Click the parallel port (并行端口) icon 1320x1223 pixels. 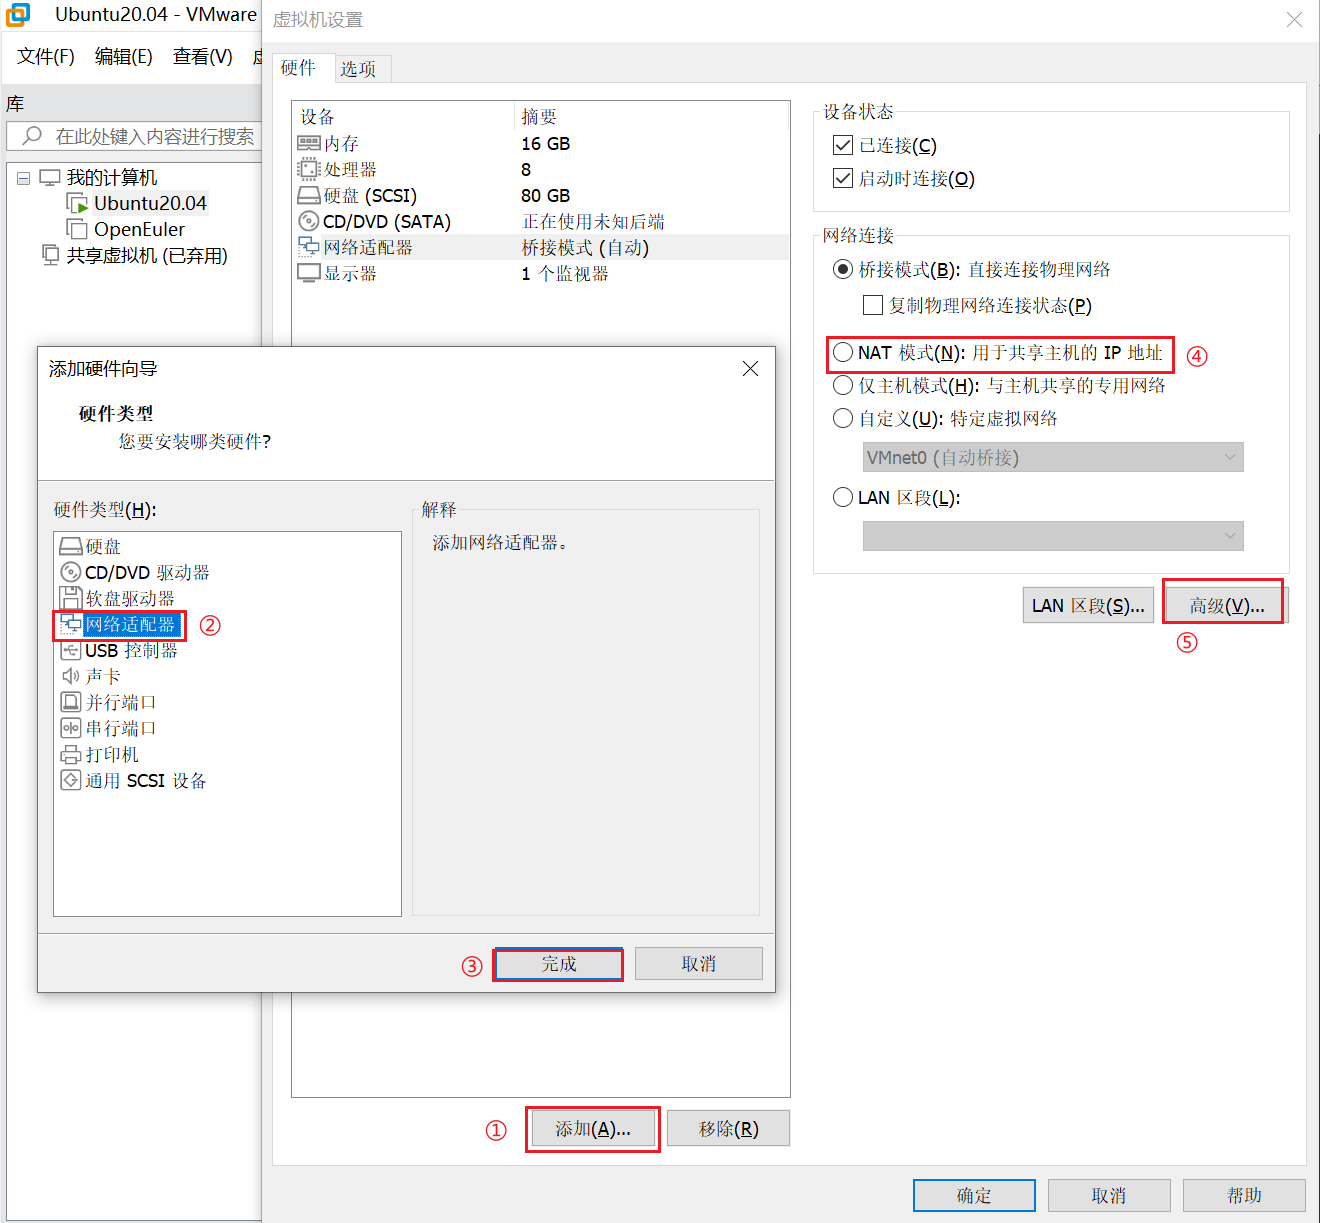[x=71, y=702]
